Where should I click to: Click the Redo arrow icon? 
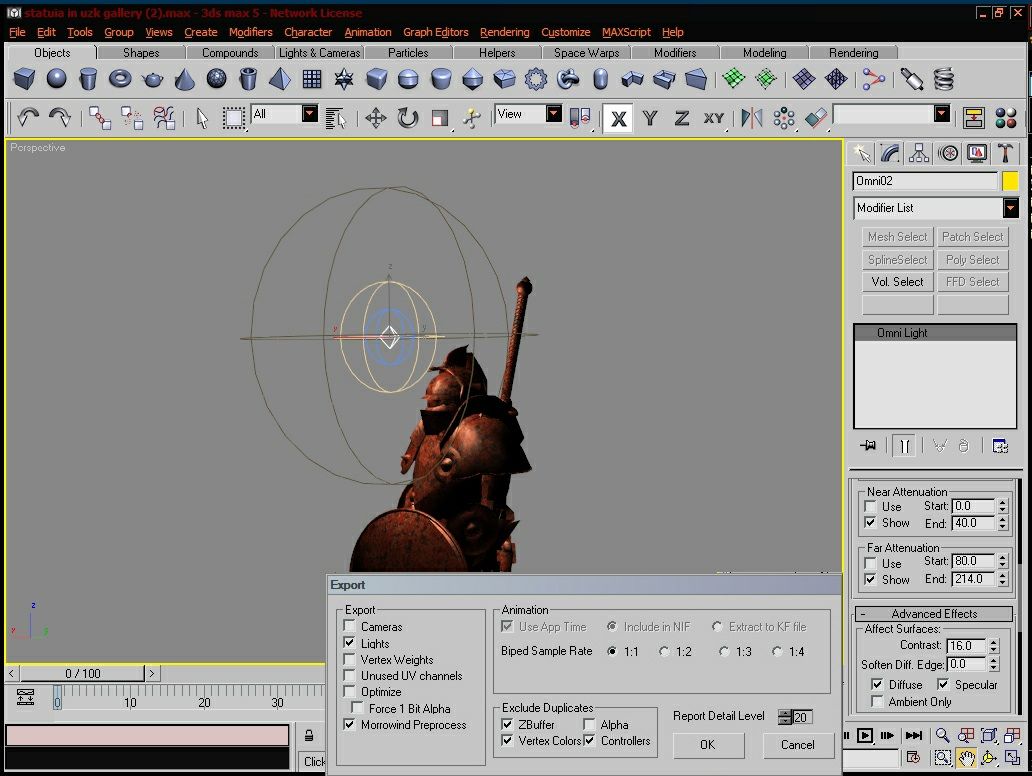click(60, 118)
